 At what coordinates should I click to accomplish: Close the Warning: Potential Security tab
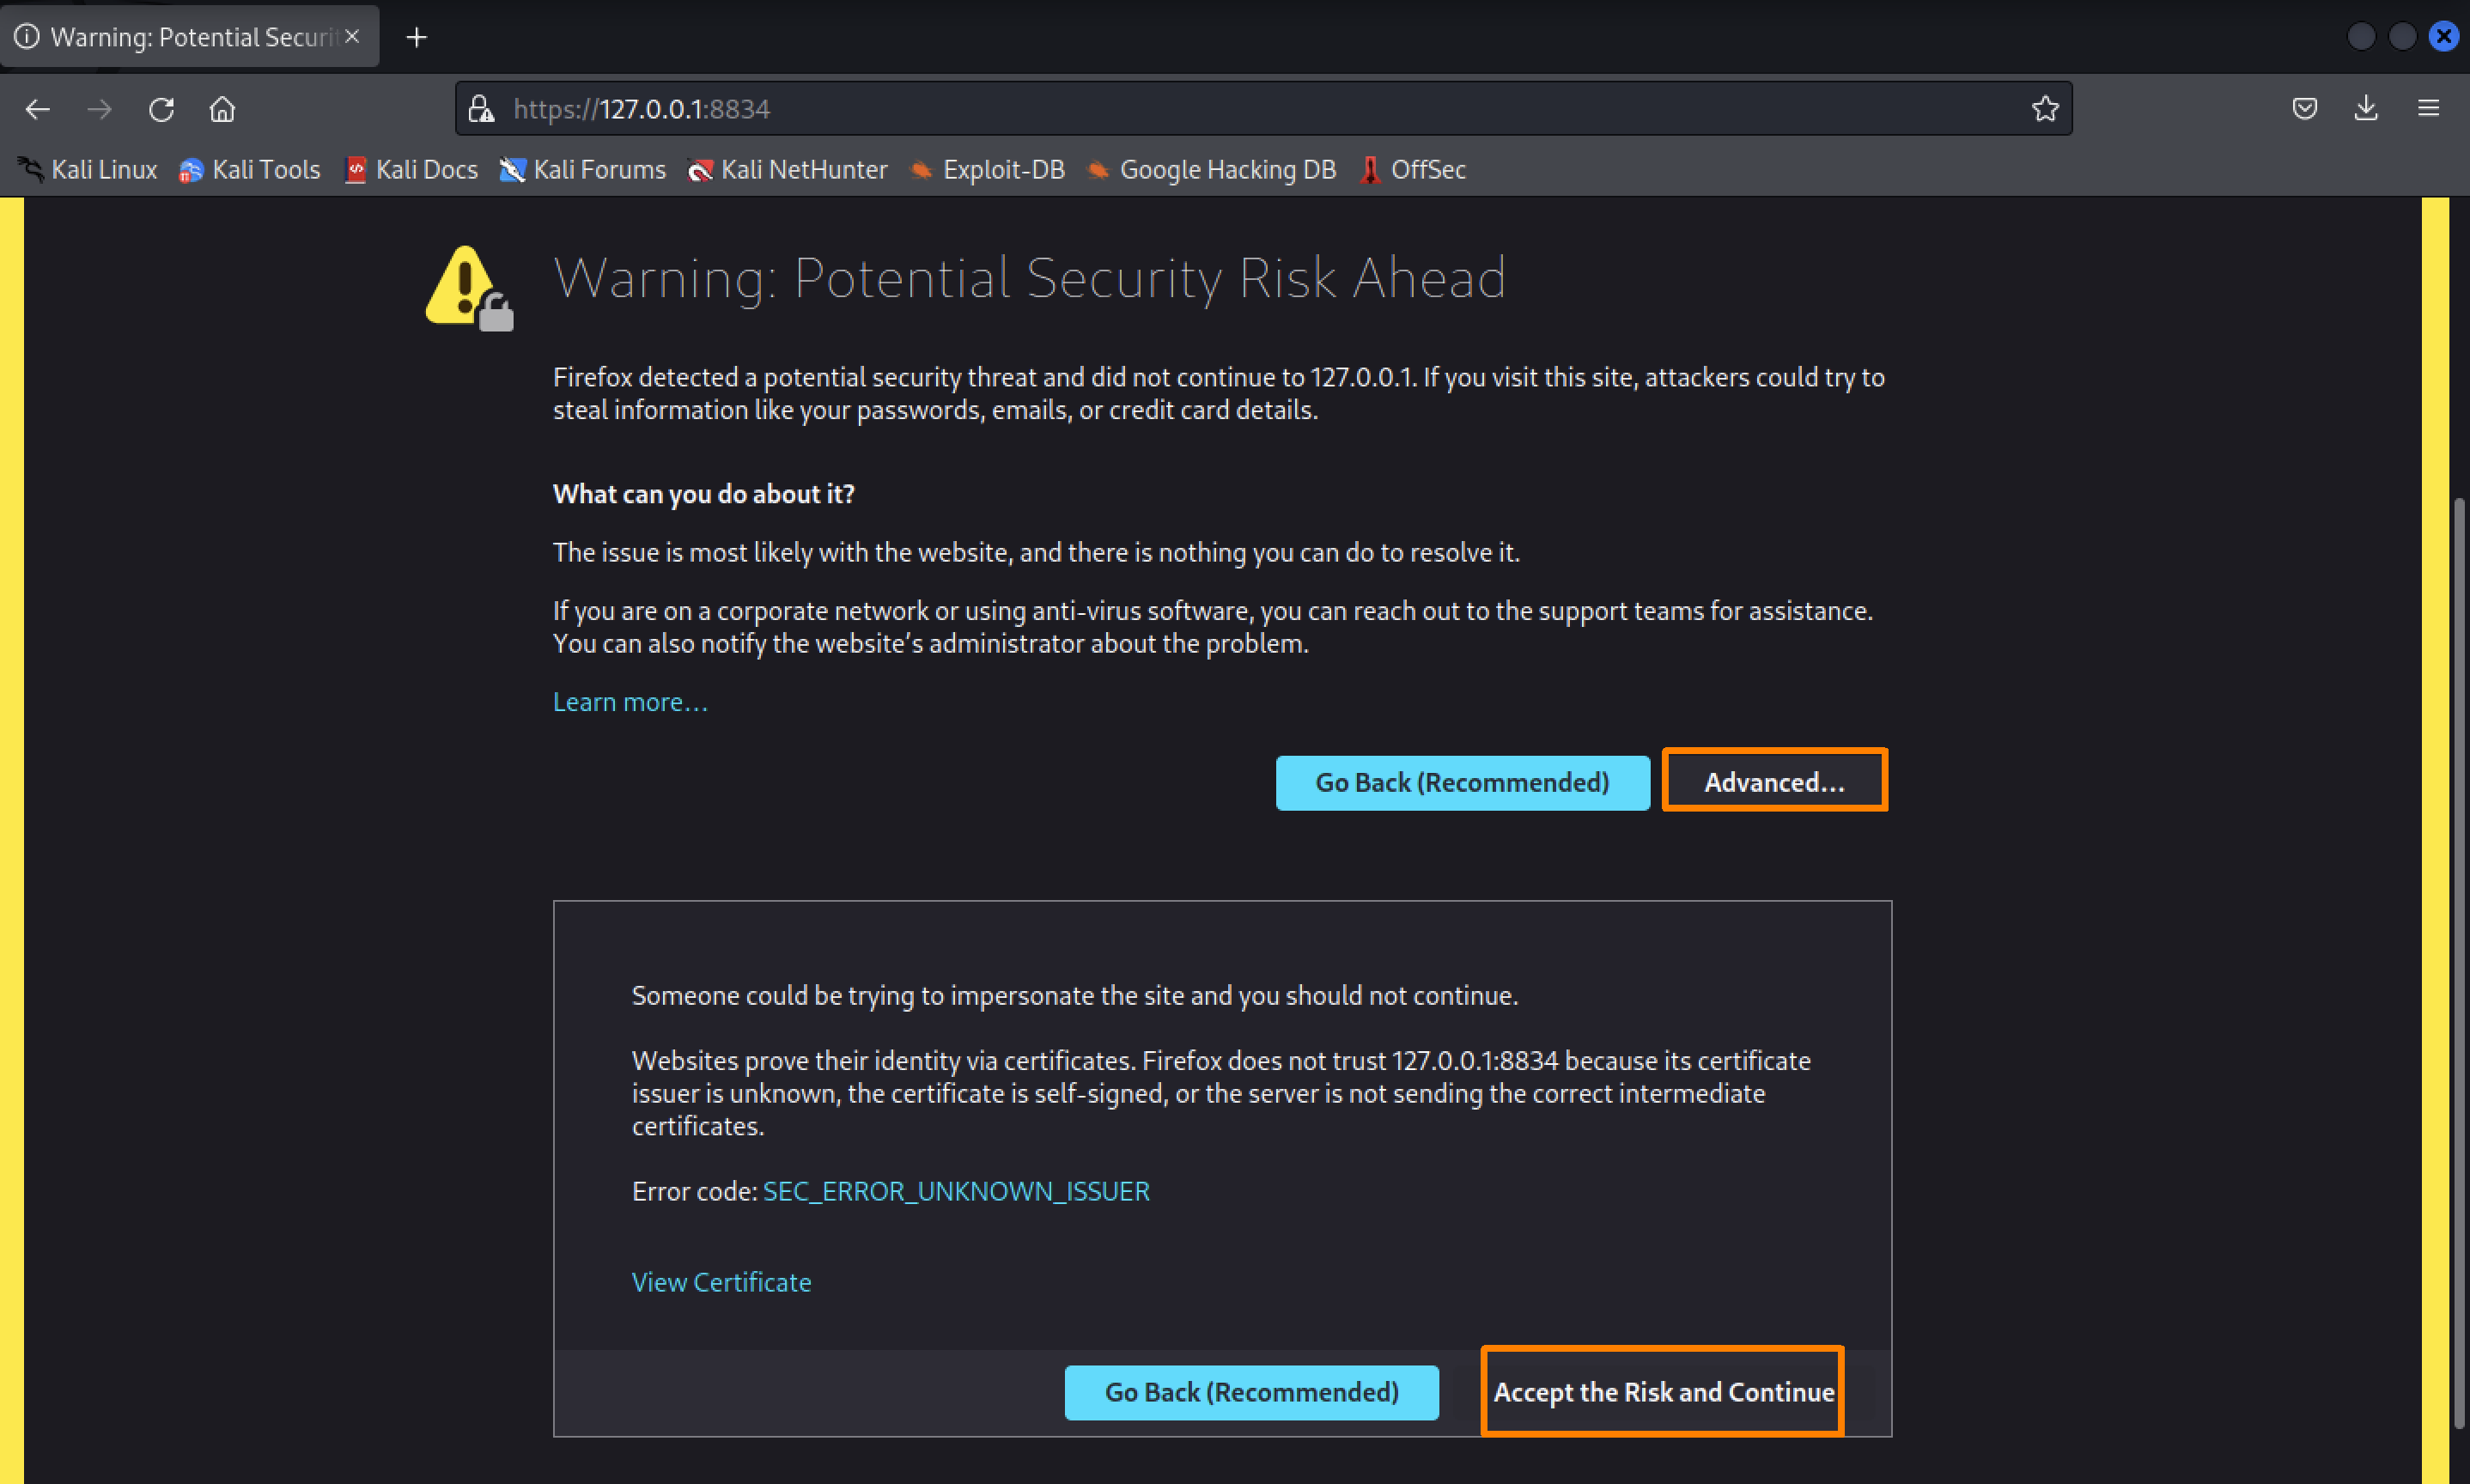(352, 37)
